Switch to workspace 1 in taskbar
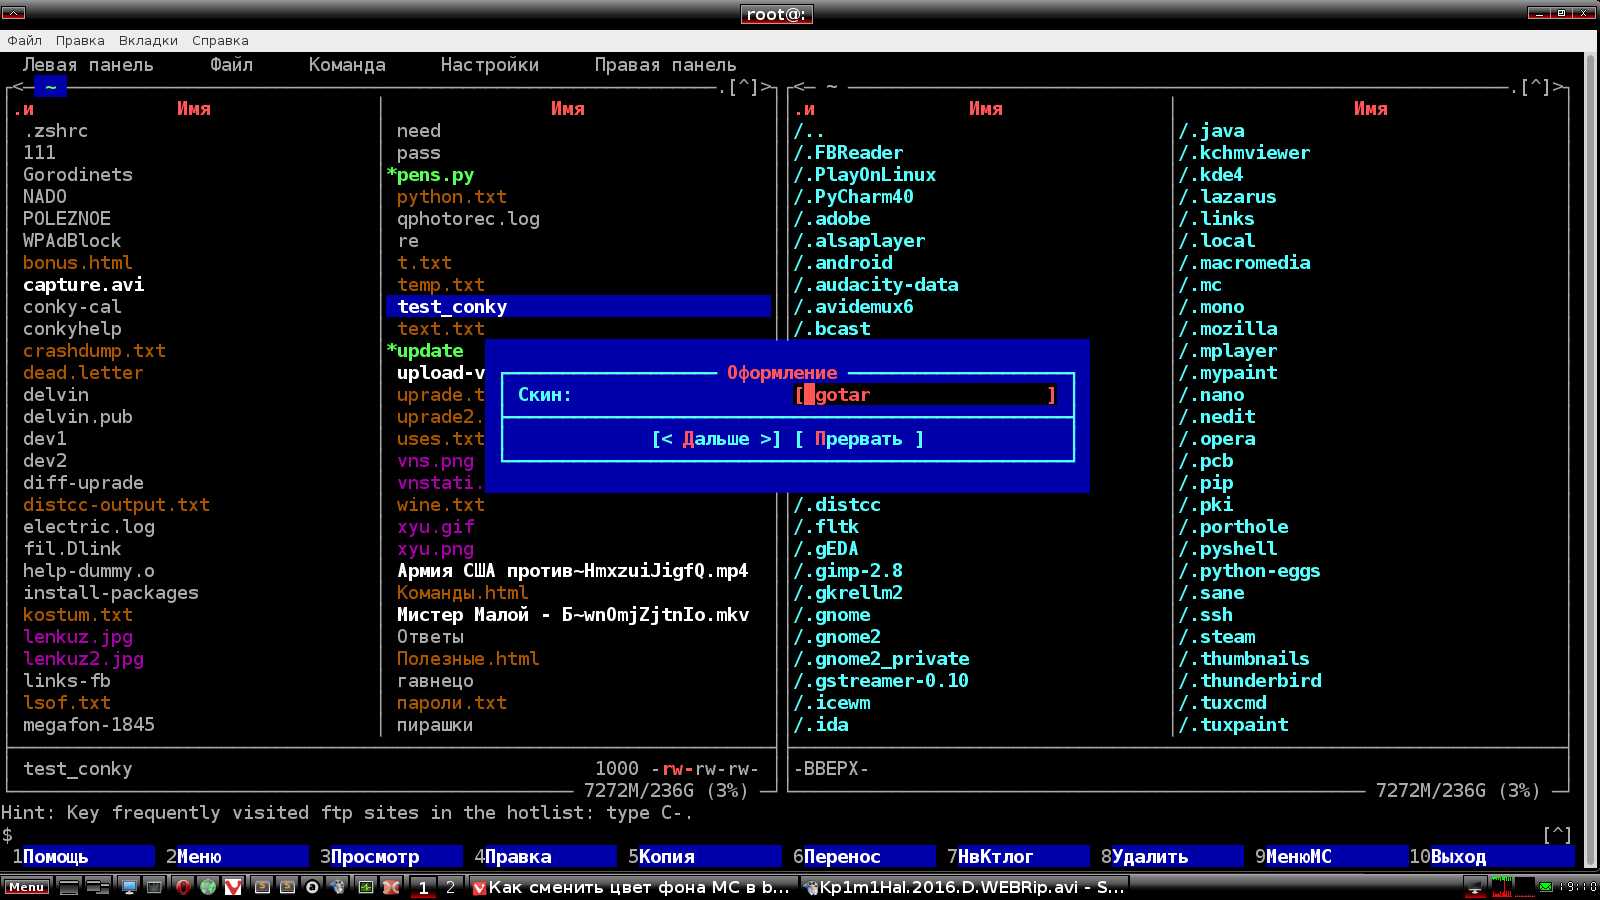This screenshot has width=1600, height=900. pyautogui.click(x=423, y=887)
